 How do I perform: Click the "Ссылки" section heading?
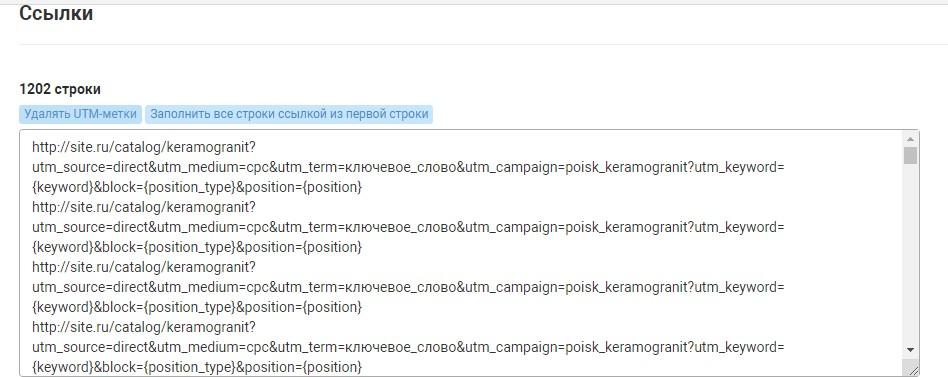(56, 13)
